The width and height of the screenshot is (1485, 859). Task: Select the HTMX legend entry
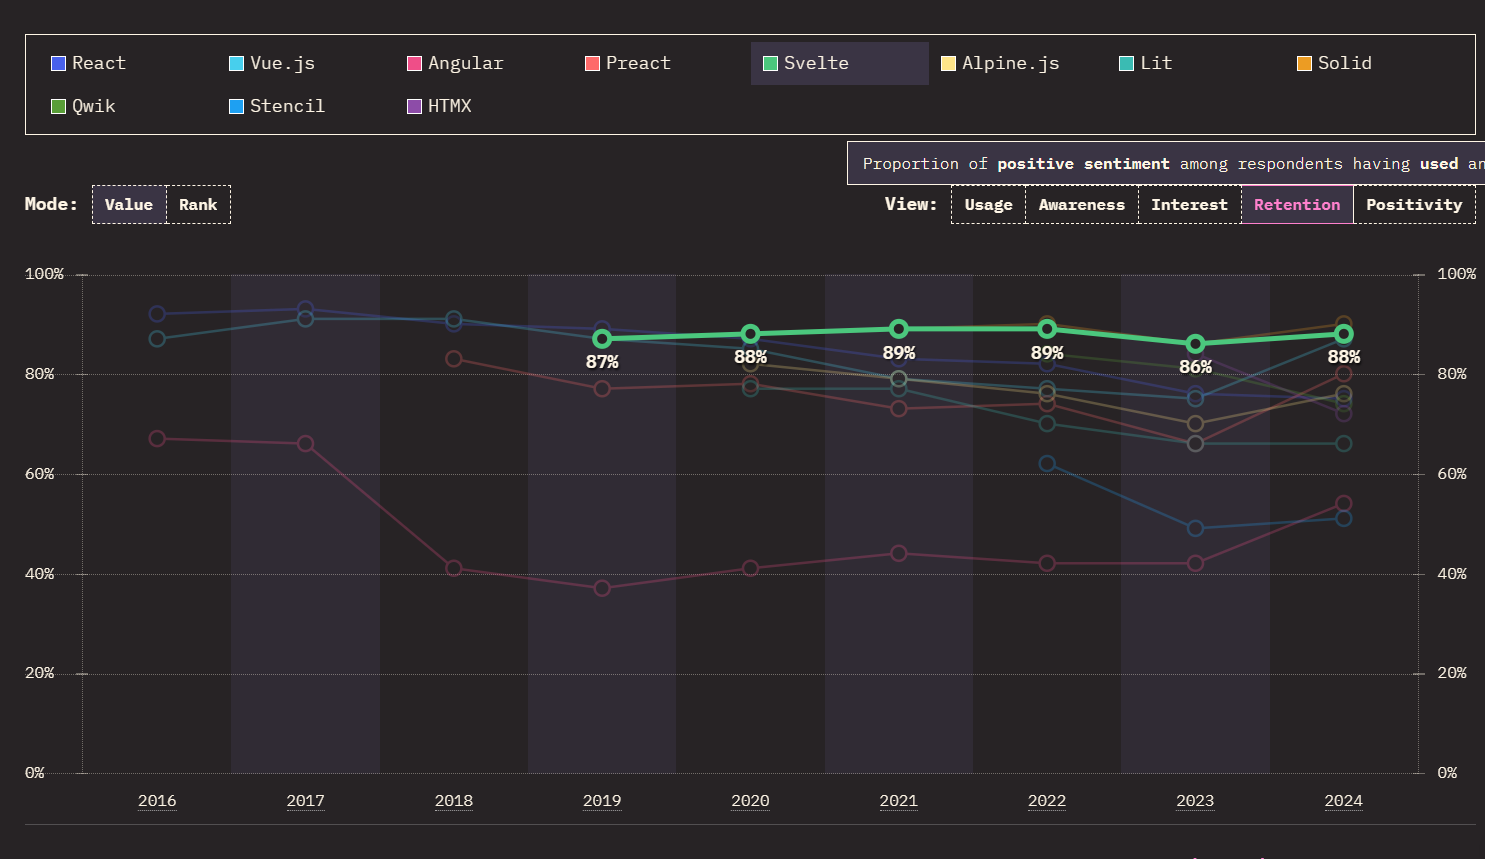(483, 106)
